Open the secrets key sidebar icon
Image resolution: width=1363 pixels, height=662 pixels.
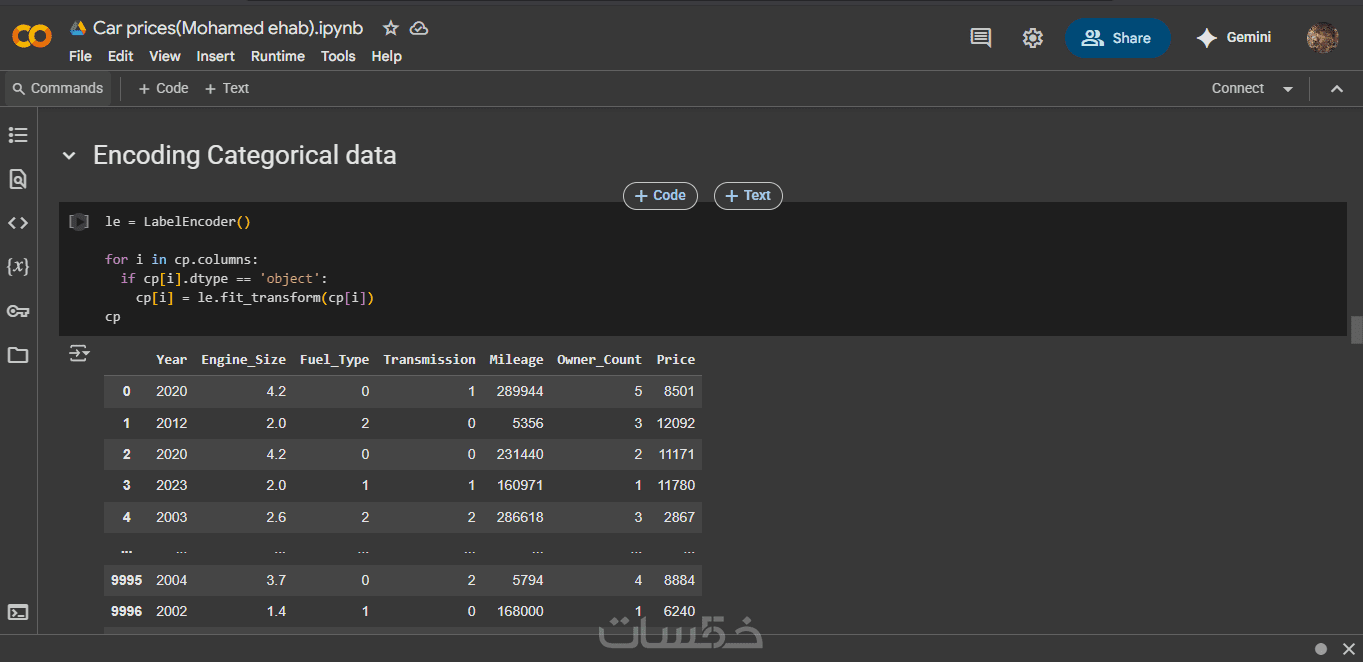(x=18, y=311)
